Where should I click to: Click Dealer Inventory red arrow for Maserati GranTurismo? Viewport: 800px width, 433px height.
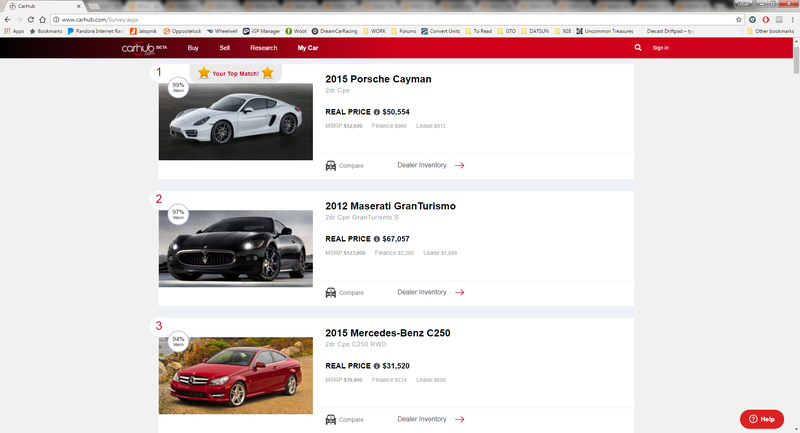(x=460, y=292)
